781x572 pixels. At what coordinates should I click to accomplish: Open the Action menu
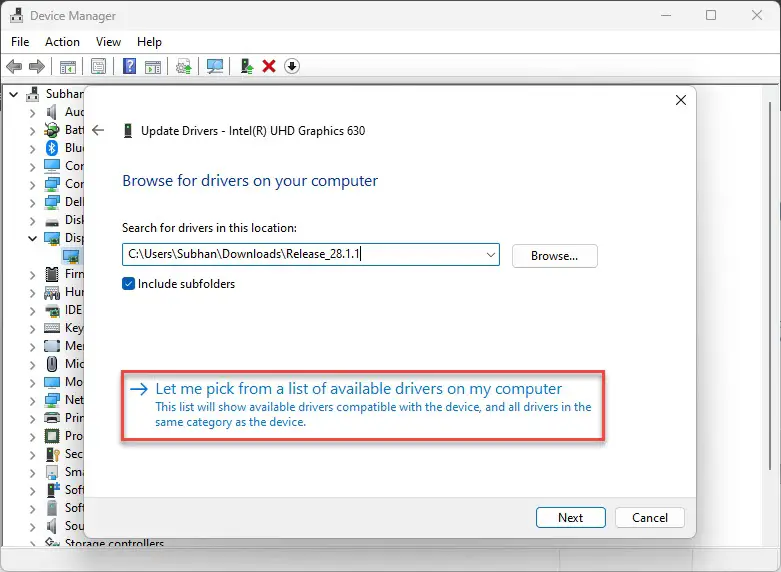(62, 42)
